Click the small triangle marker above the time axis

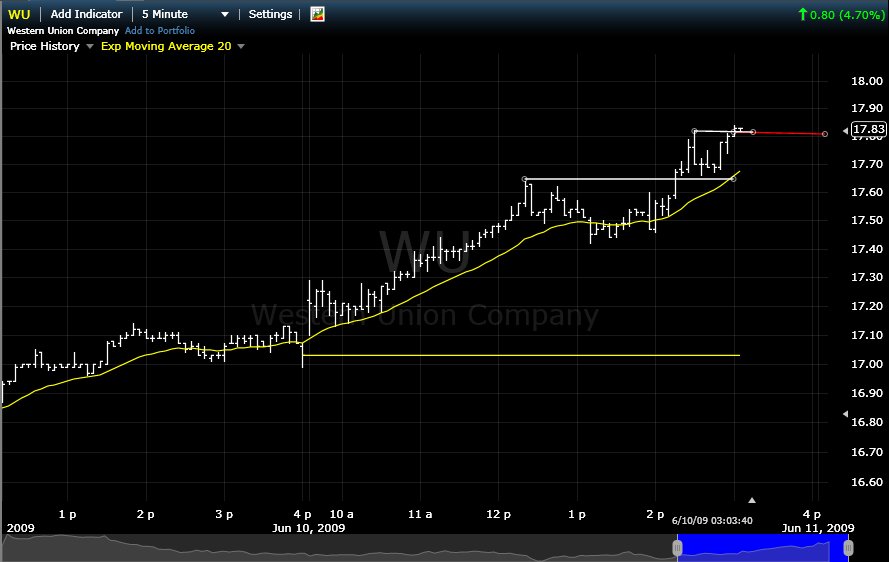[x=752, y=500]
